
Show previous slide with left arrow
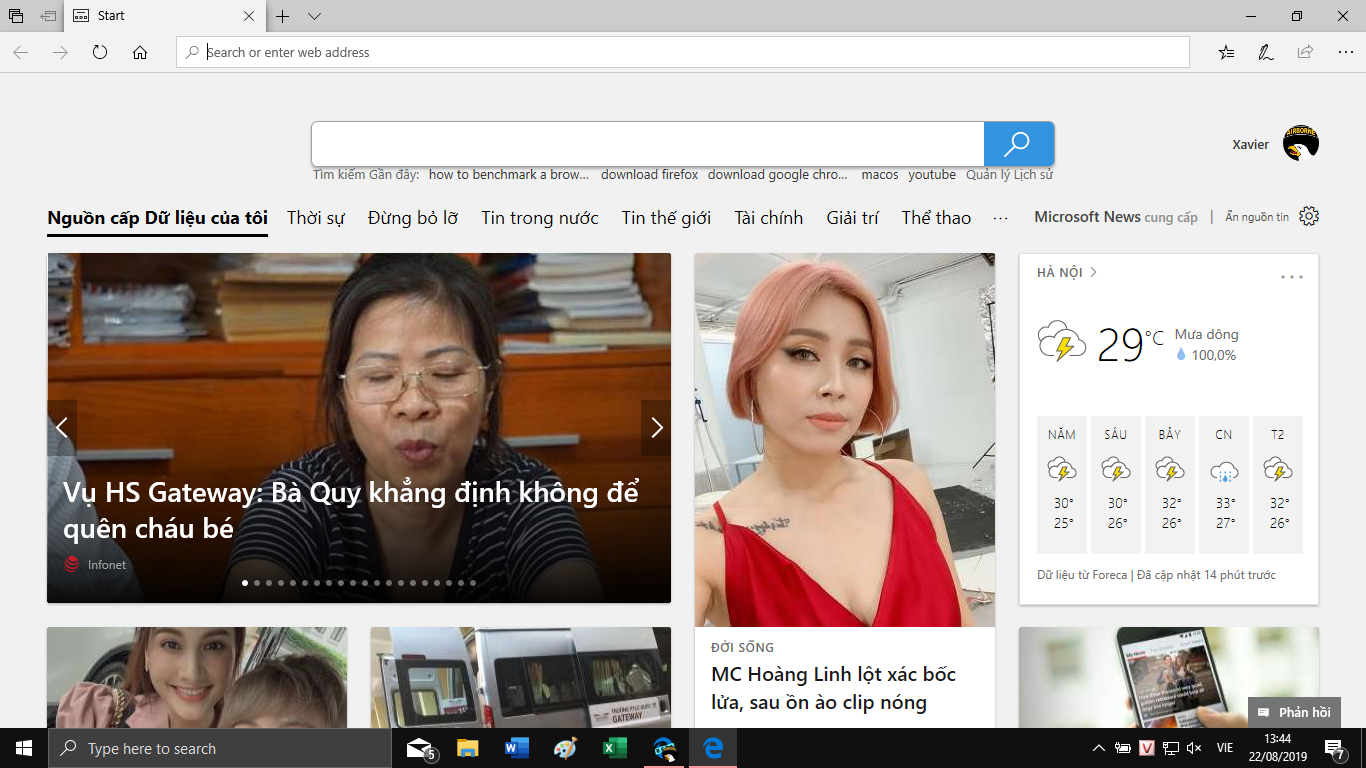(x=62, y=428)
